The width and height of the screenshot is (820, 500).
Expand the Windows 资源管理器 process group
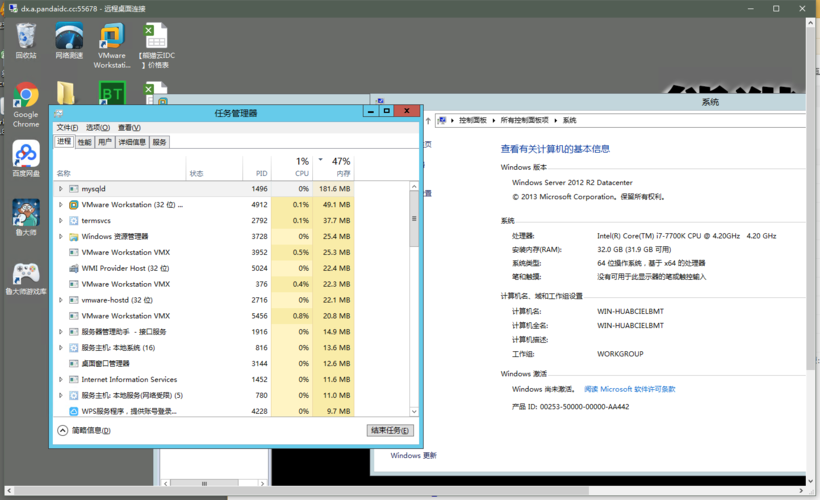point(61,236)
